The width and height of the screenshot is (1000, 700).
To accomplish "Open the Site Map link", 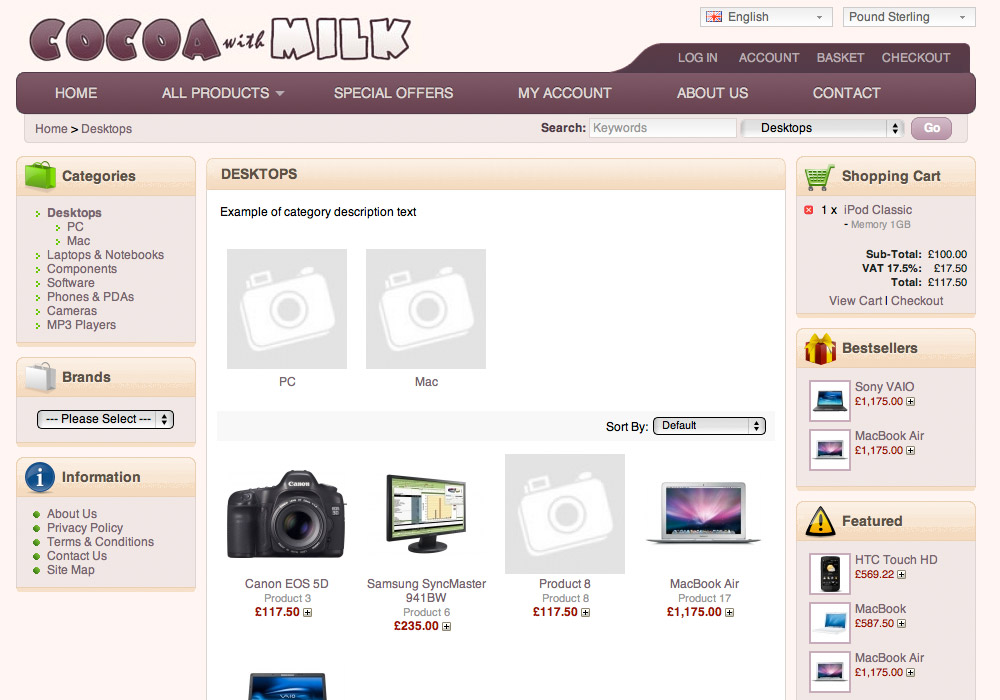I will 71,570.
